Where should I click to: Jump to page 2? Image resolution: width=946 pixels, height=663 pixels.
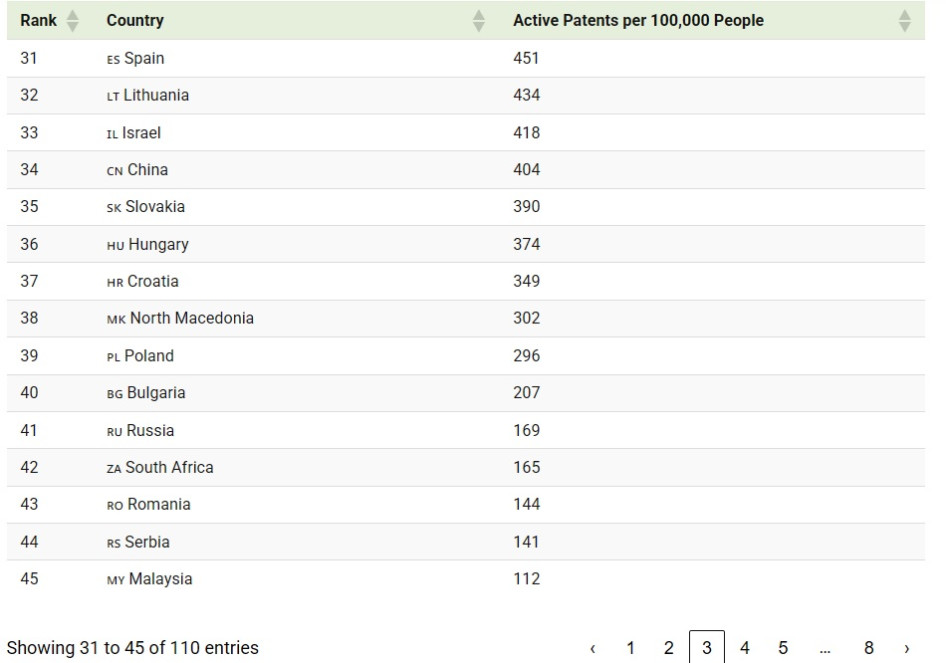(x=669, y=648)
